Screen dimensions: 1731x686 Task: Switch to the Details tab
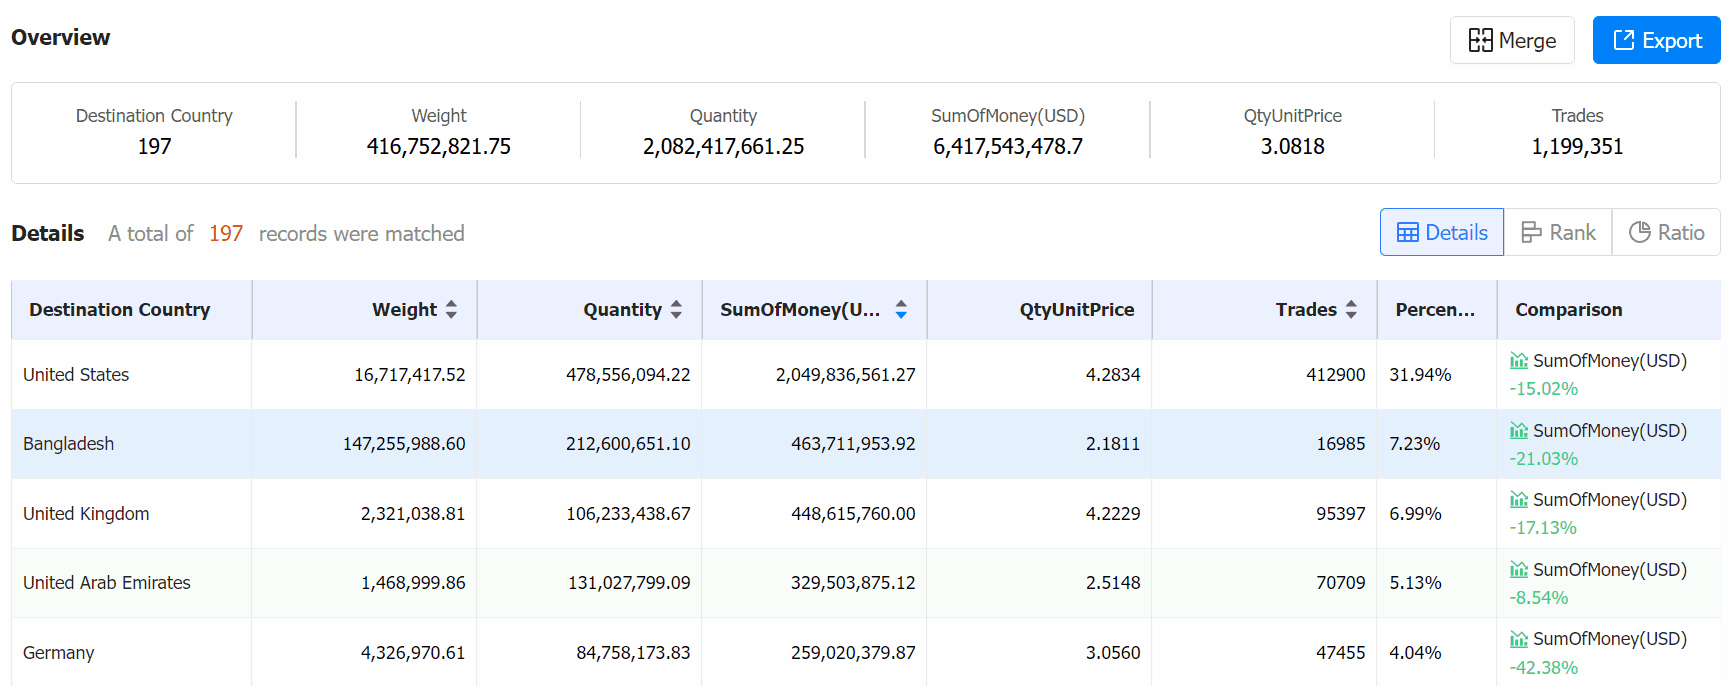[x=1441, y=232]
